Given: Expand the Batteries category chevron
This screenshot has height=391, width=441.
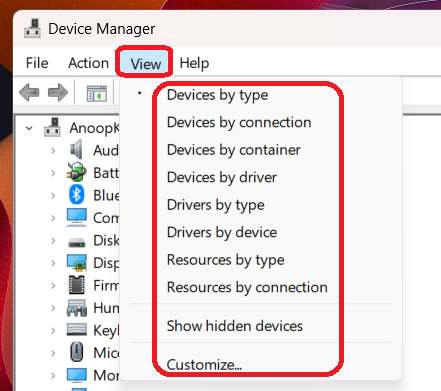Looking at the screenshot, I should (53, 173).
